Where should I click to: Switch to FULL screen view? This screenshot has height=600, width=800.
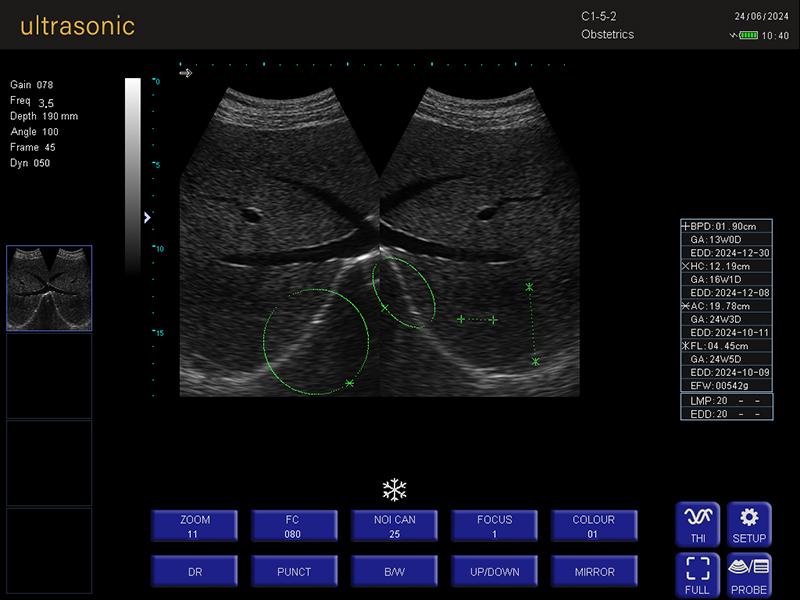click(697, 575)
